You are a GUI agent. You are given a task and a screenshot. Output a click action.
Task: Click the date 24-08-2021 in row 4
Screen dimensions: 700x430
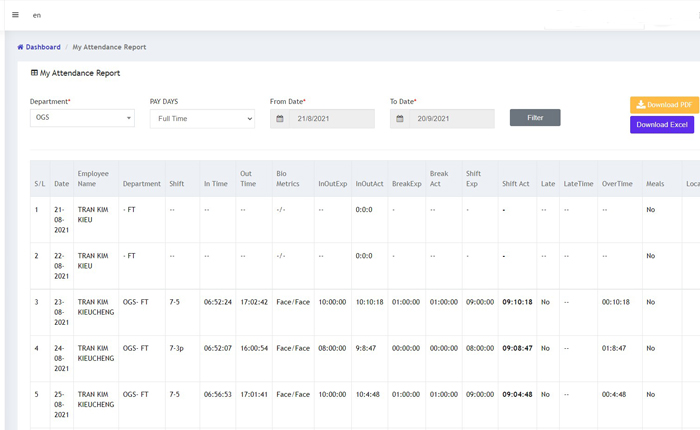tap(62, 358)
